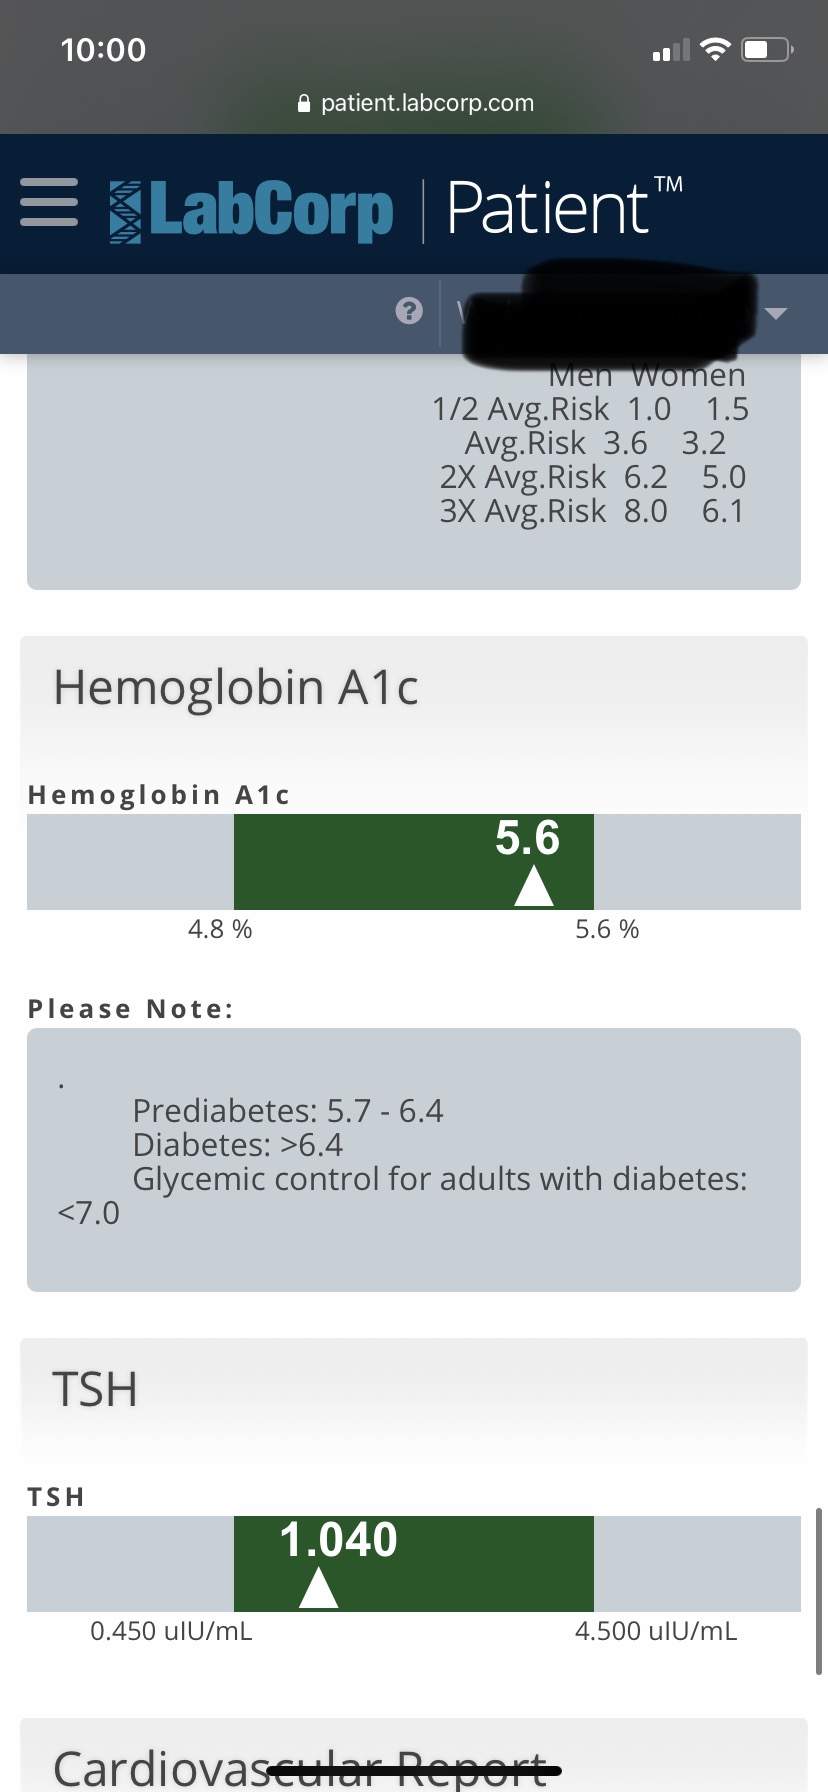The height and width of the screenshot is (1792, 828).
Task: Click the Hemoglobin A1c section header
Action: [x=236, y=688]
